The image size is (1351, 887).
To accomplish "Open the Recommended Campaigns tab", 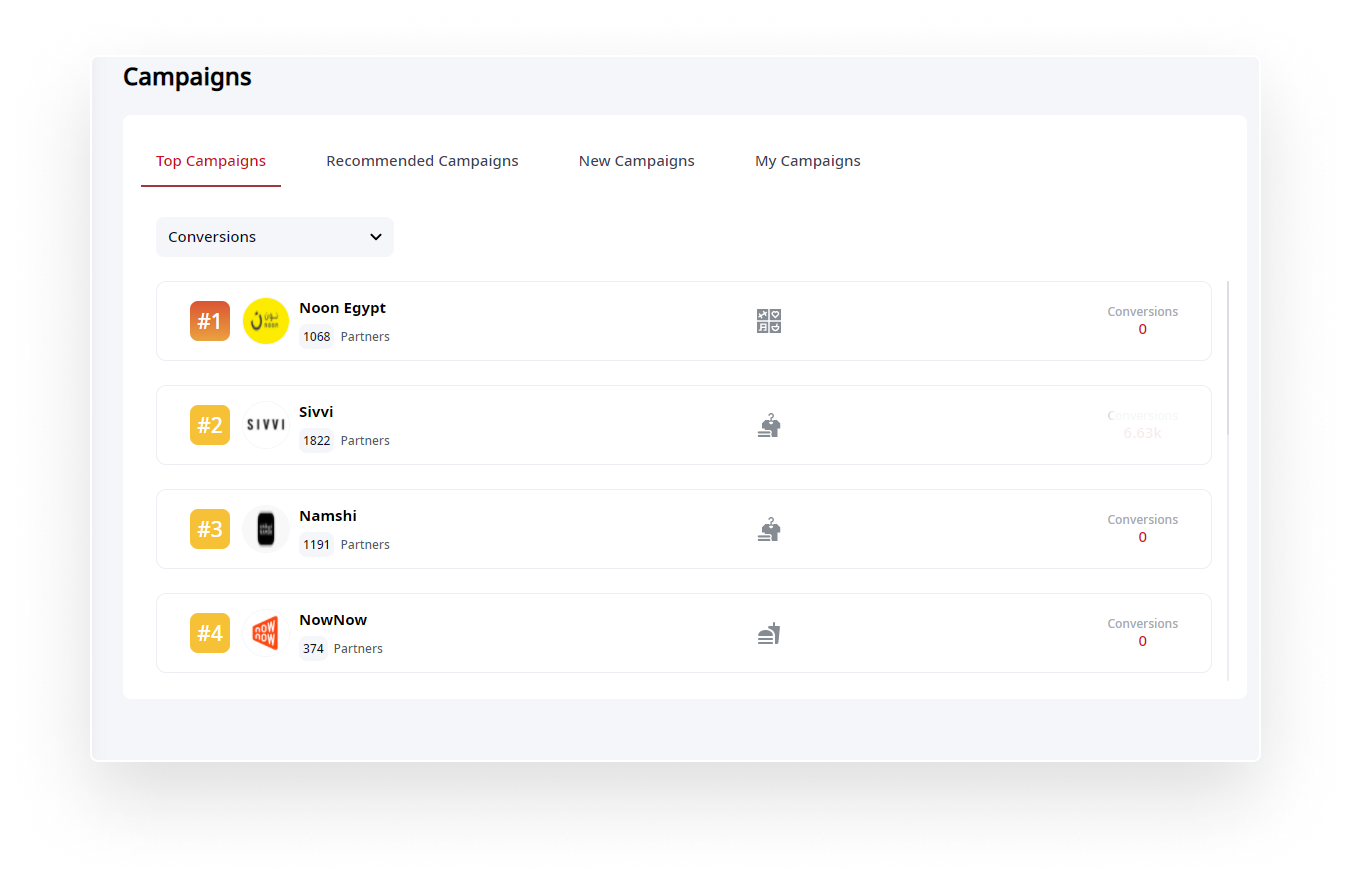I will 422,161.
